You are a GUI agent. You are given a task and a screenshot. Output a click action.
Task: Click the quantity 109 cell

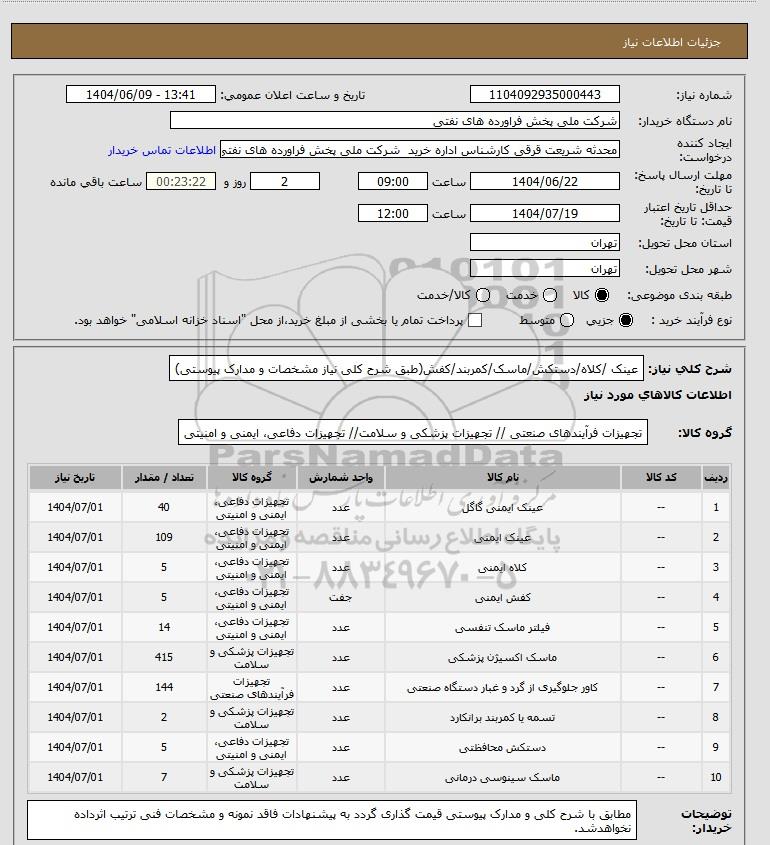164,537
